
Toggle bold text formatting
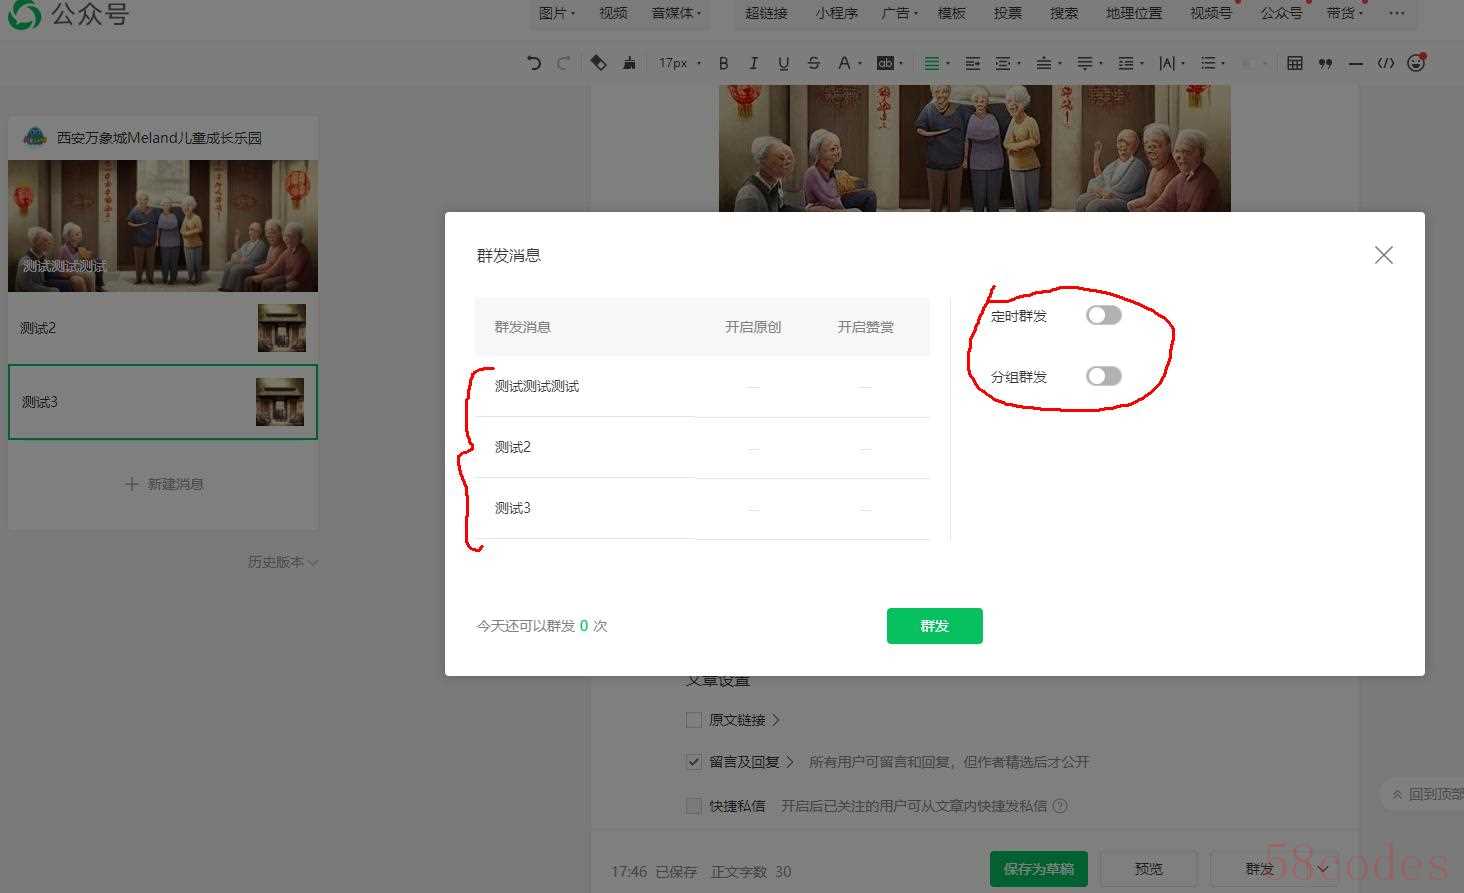click(x=723, y=63)
